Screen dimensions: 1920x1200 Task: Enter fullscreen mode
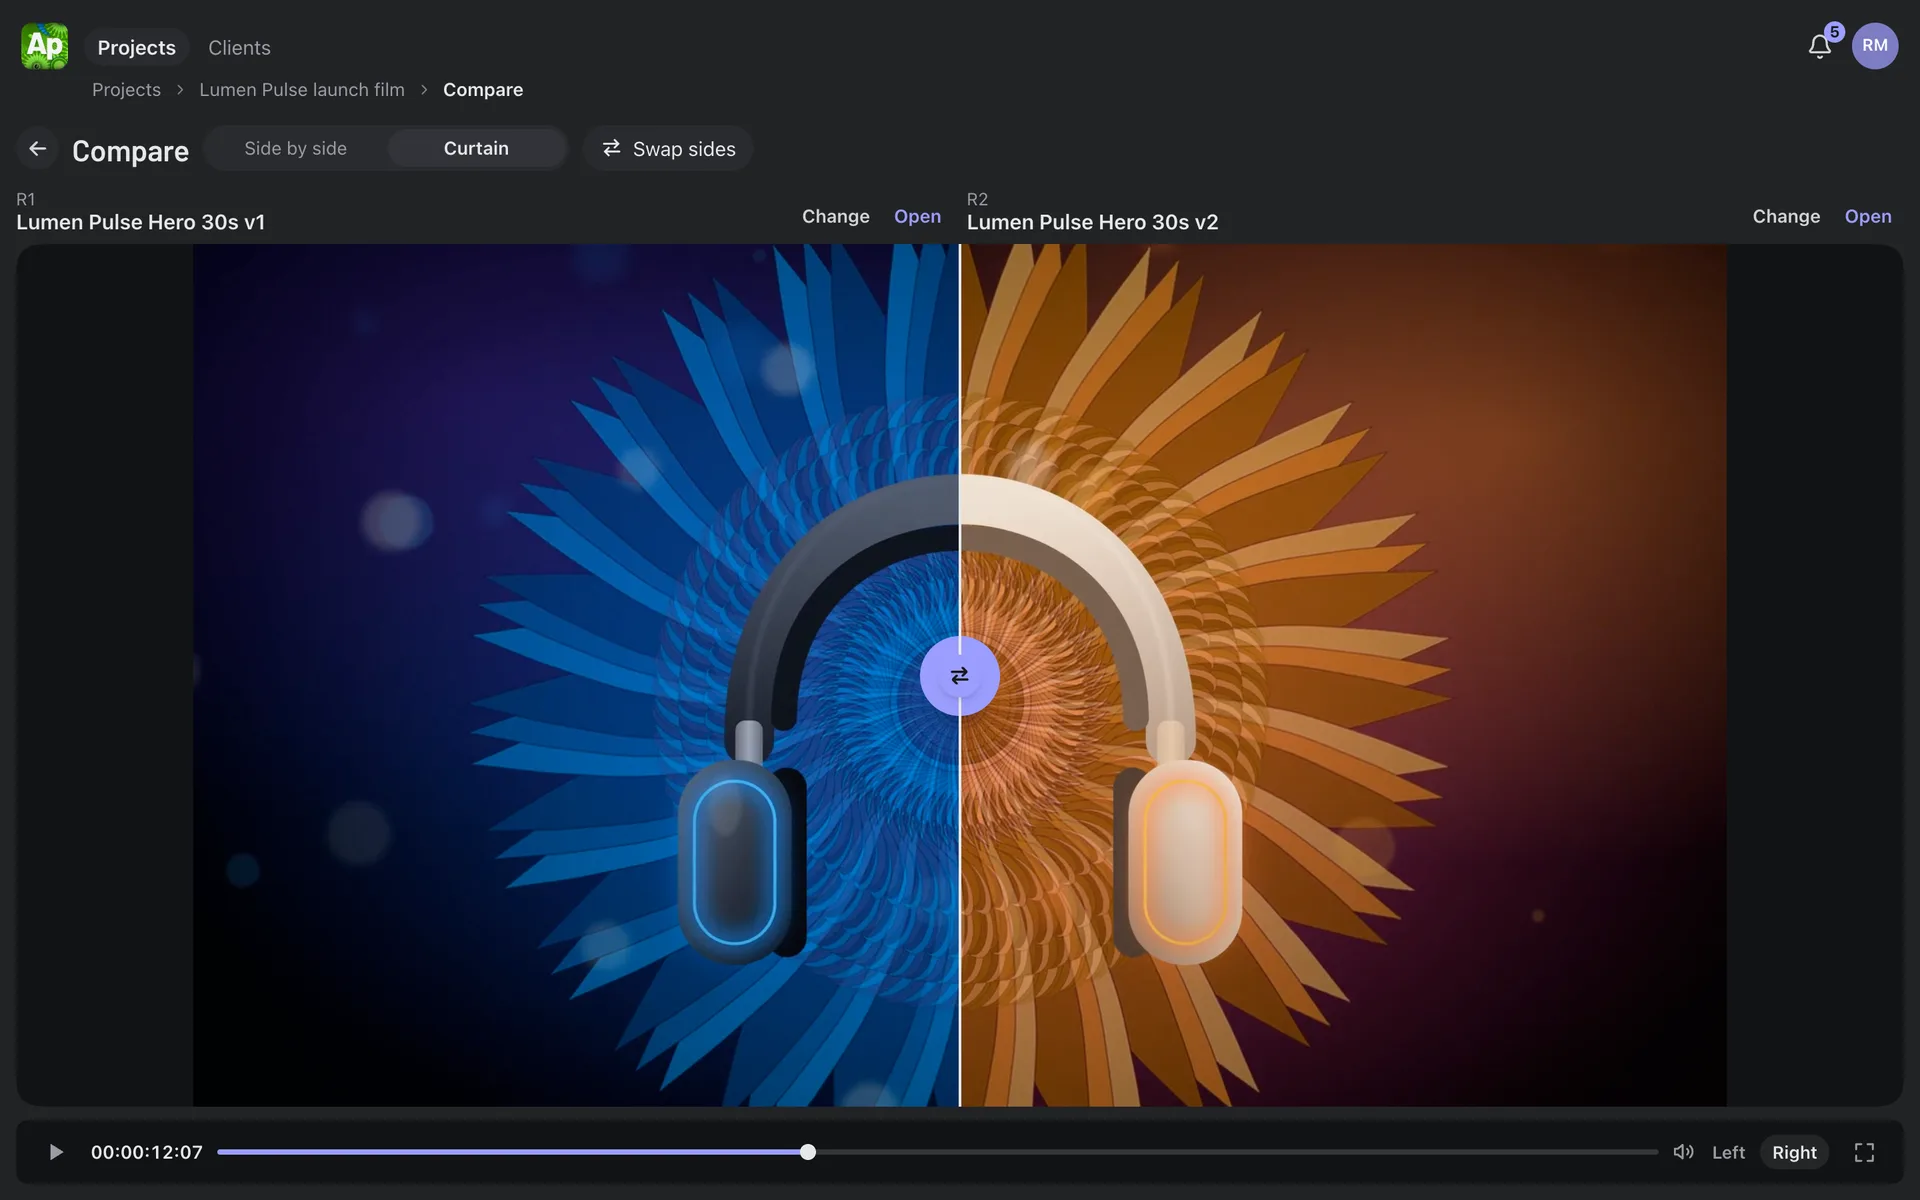pyautogui.click(x=1864, y=1152)
